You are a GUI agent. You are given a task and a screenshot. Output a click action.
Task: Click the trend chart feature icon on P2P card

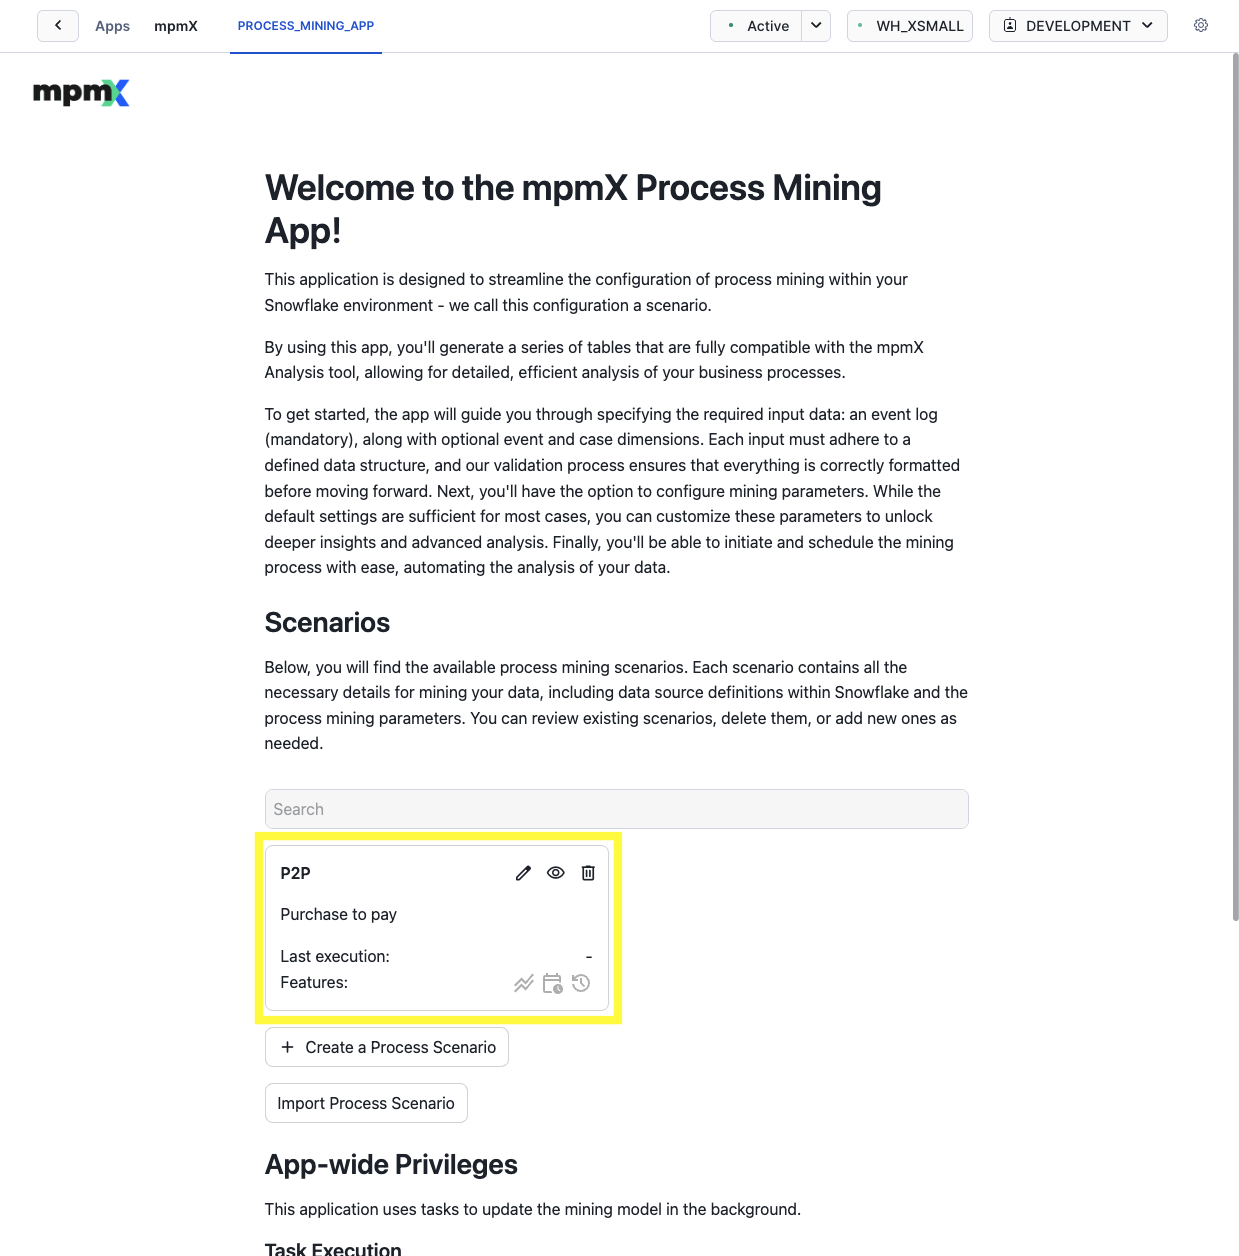tap(524, 984)
